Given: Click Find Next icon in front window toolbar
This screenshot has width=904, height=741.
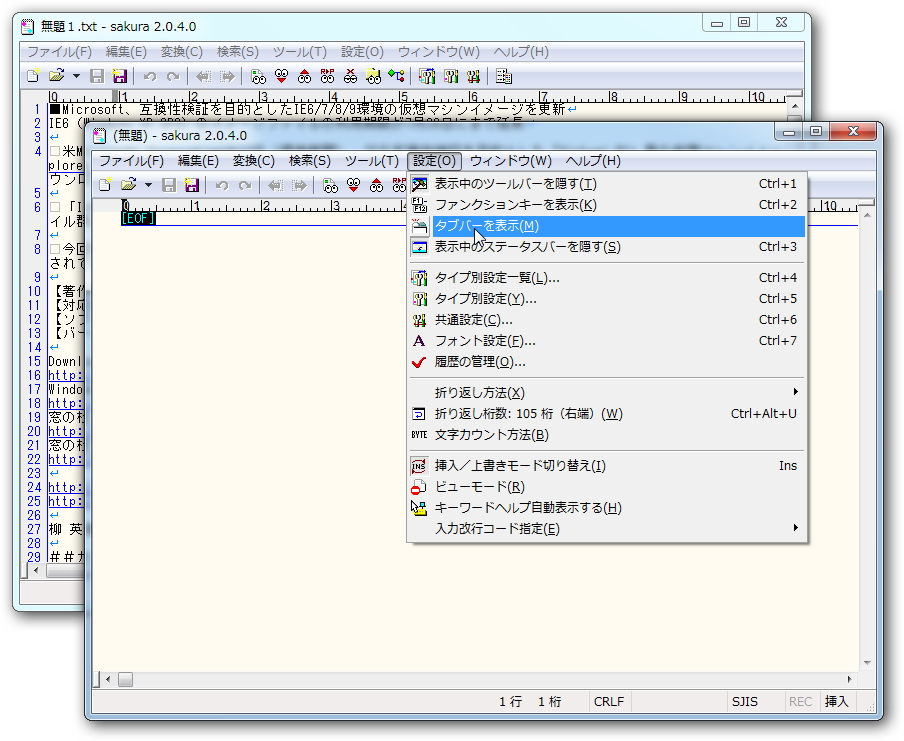Looking at the screenshot, I should 353,185.
